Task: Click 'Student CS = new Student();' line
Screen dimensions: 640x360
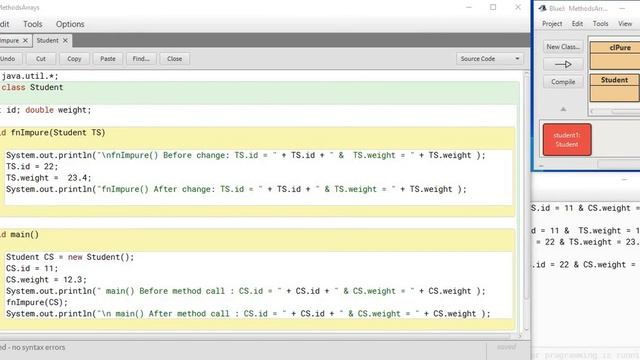Action: [70, 257]
